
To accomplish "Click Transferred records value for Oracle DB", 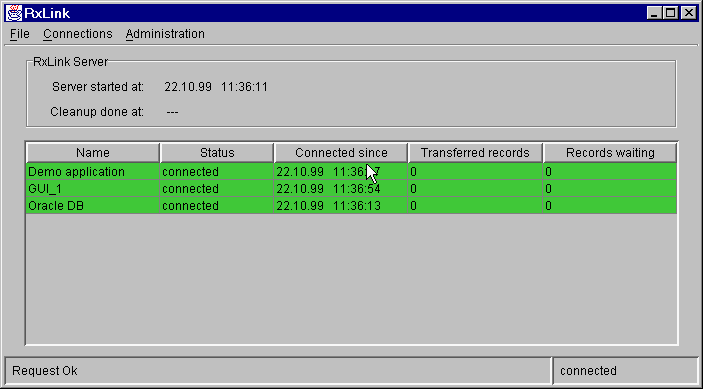I will pyautogui.click(x=475, y=206).
